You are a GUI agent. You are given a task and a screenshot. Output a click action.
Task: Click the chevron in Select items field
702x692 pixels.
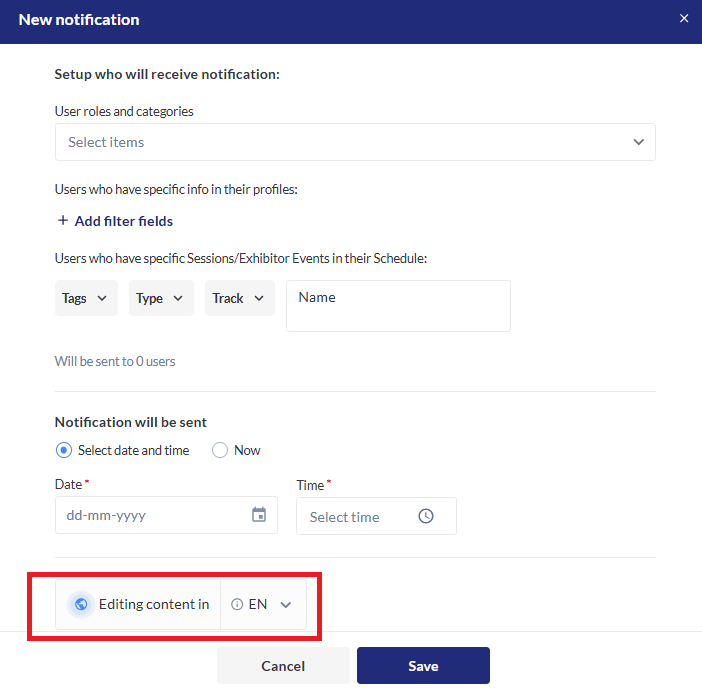(639, 142)
